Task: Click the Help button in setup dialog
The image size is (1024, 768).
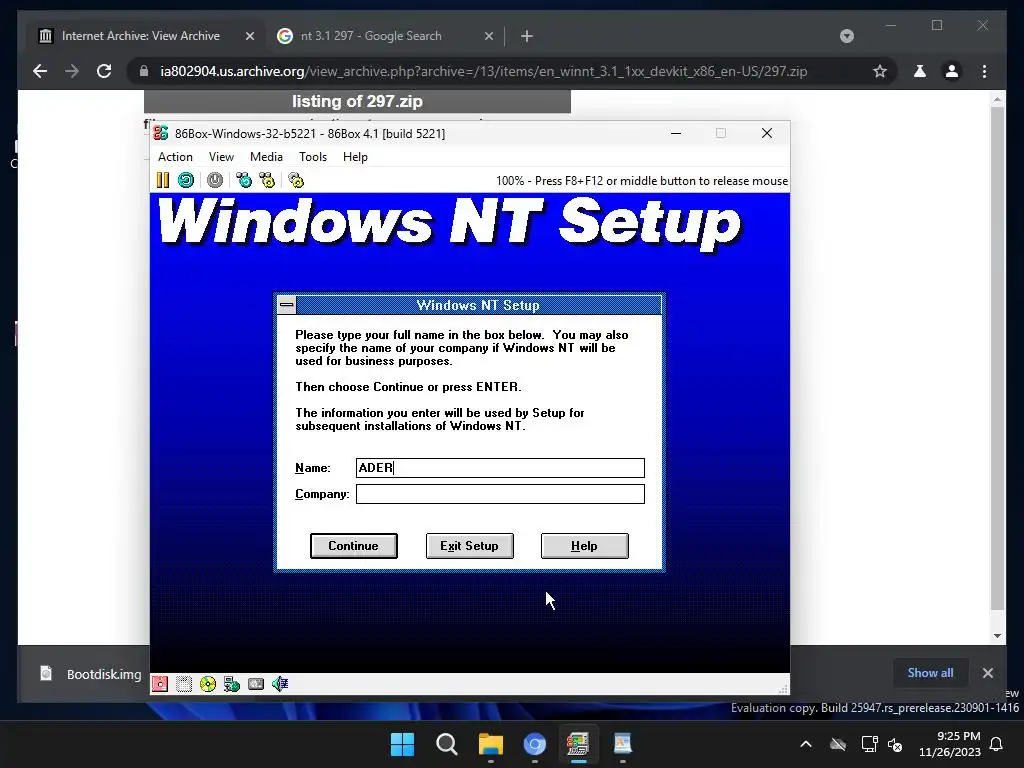Action: (x=584, y=546)
